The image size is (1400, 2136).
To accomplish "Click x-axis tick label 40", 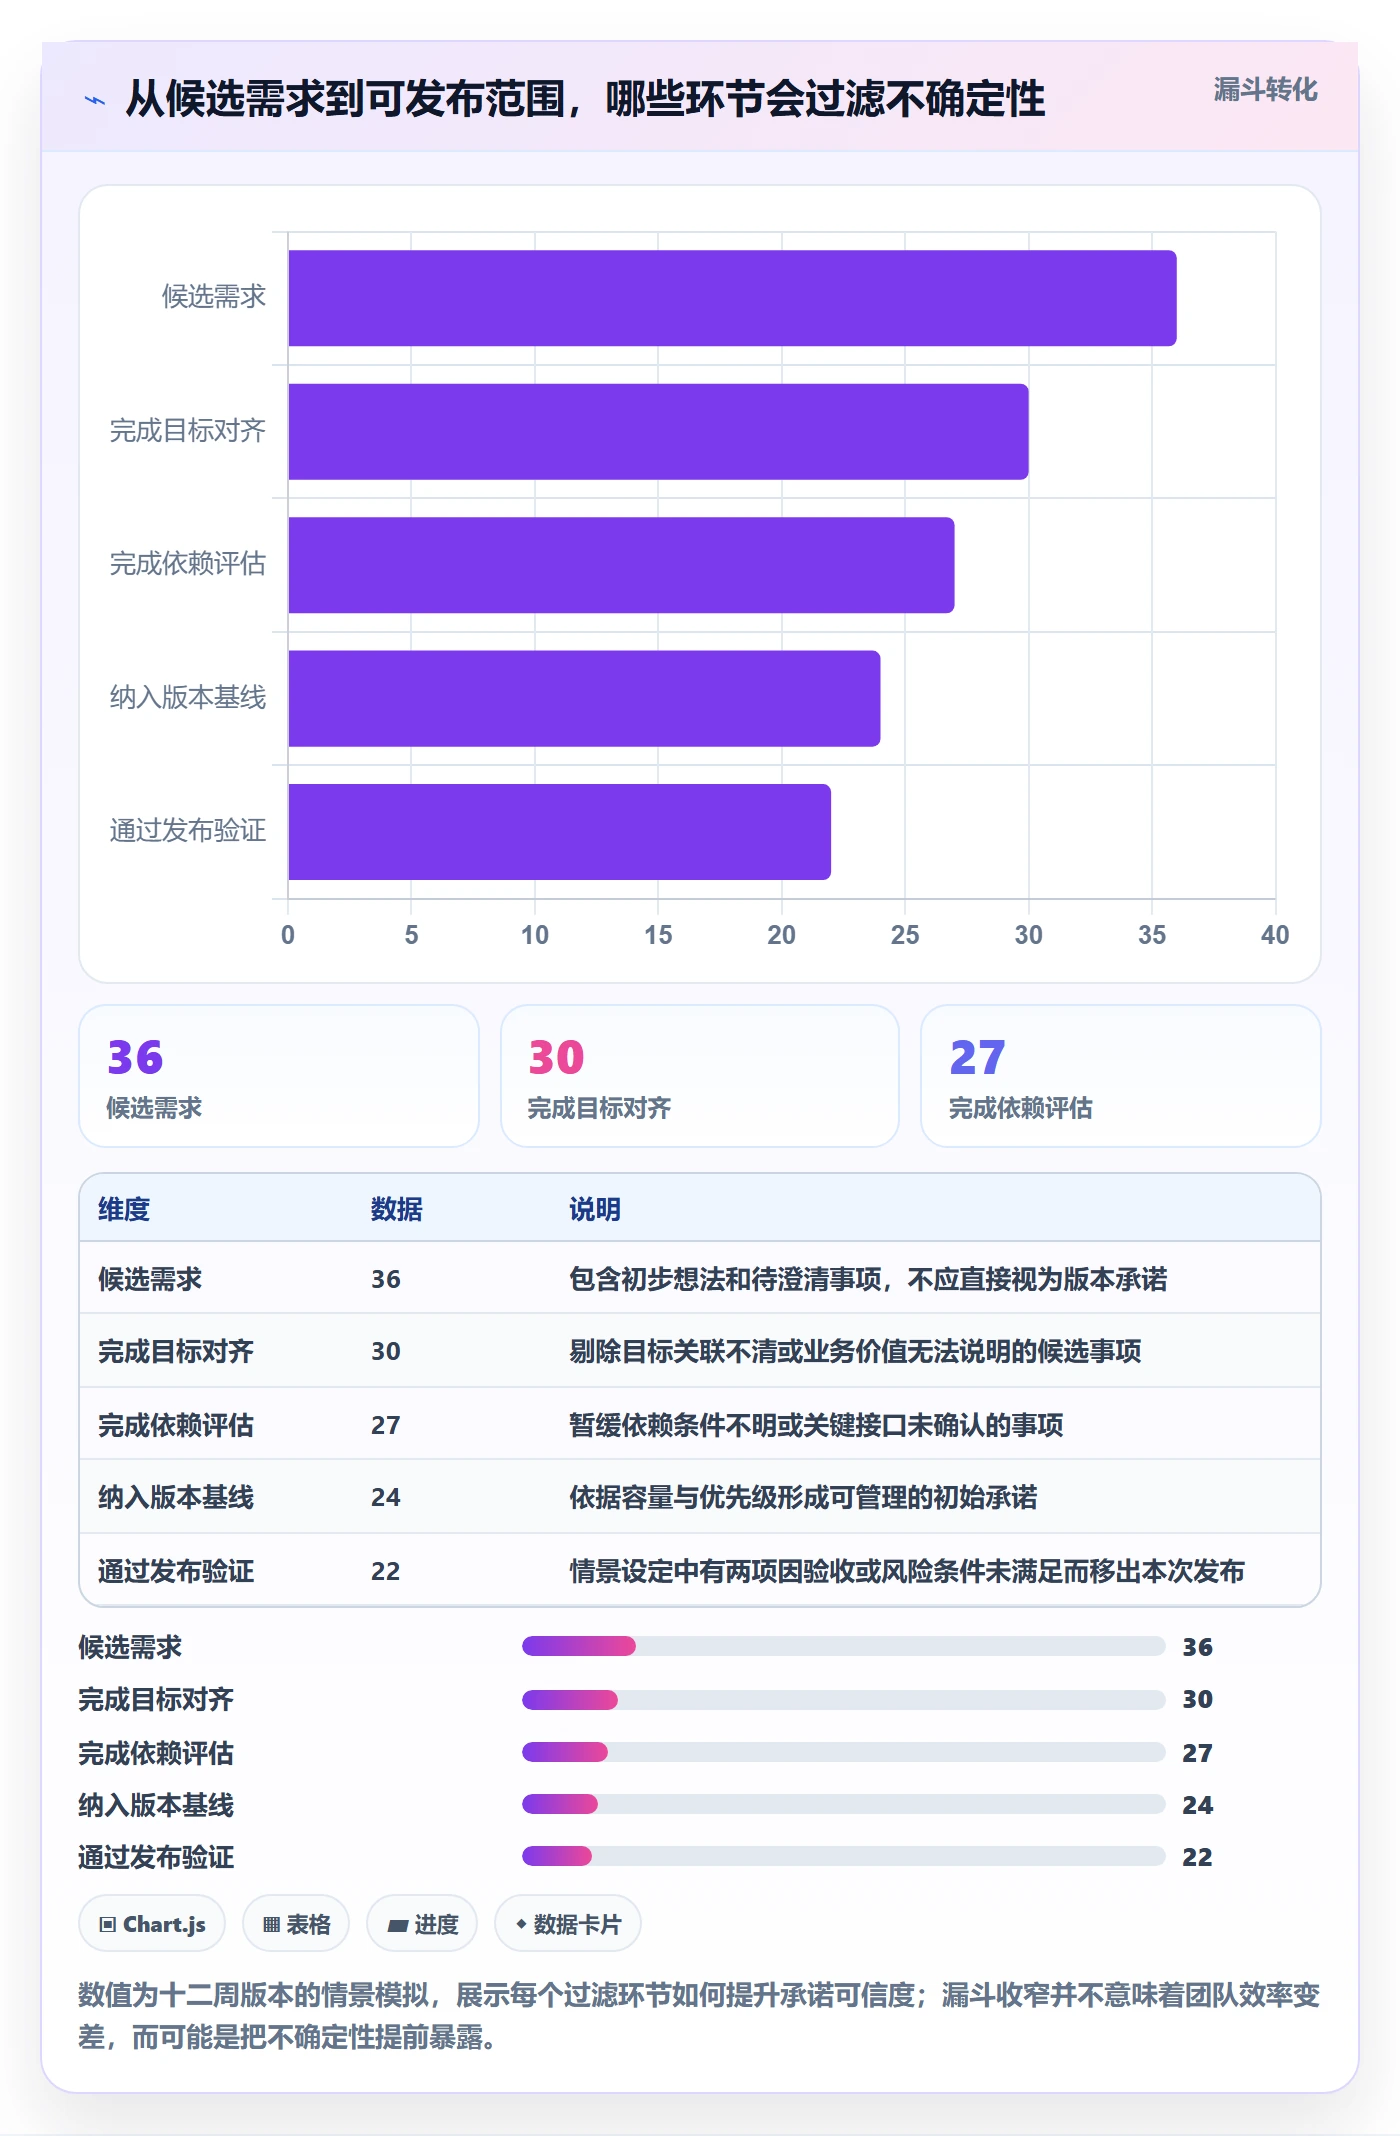I will coord(1275,935).
